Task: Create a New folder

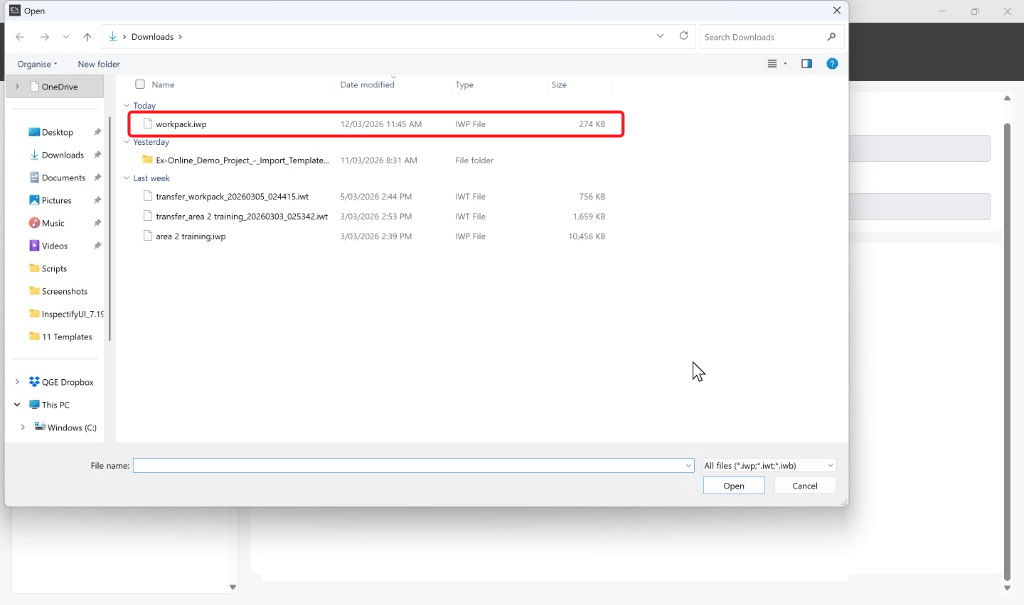Action: click(x=99, y=64)
